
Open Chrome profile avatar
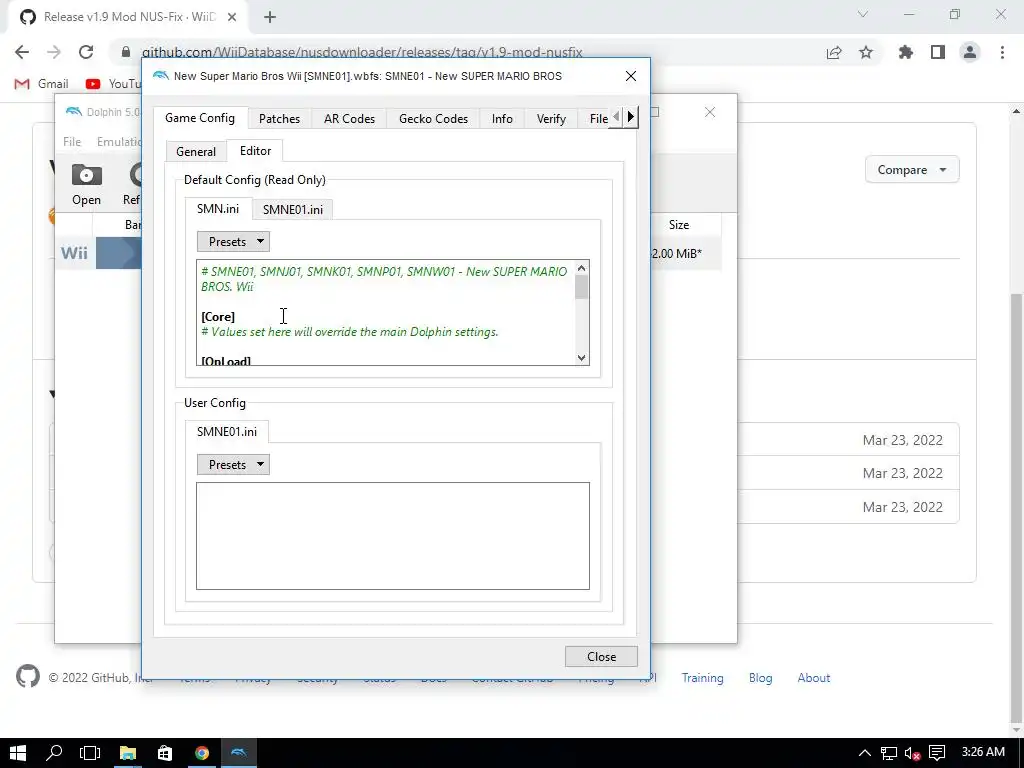970,52
